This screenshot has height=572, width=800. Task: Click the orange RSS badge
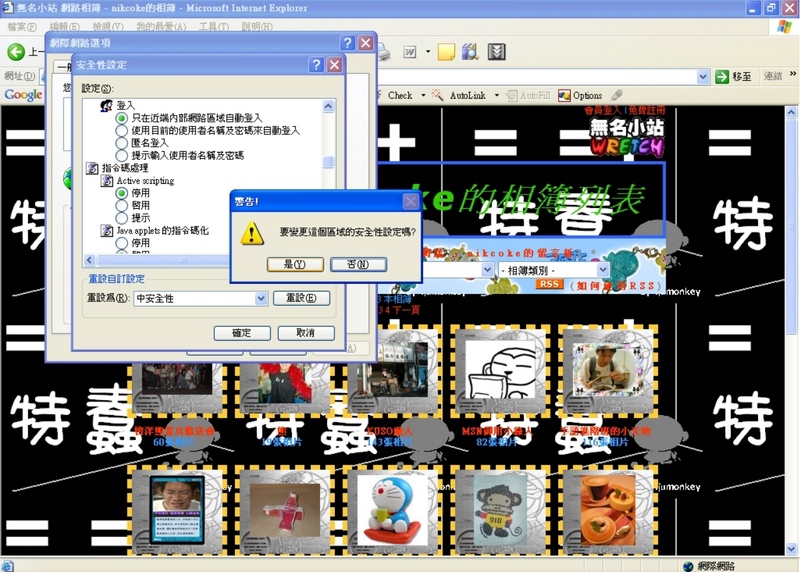pyautogui.click(x=549, y=284)
